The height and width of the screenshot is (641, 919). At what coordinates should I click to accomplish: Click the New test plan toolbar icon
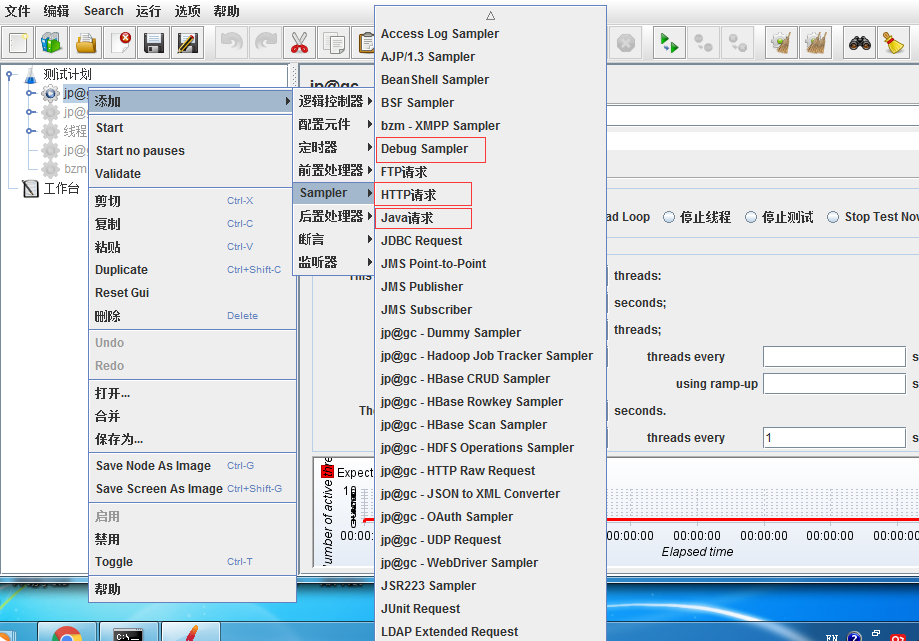18,43
